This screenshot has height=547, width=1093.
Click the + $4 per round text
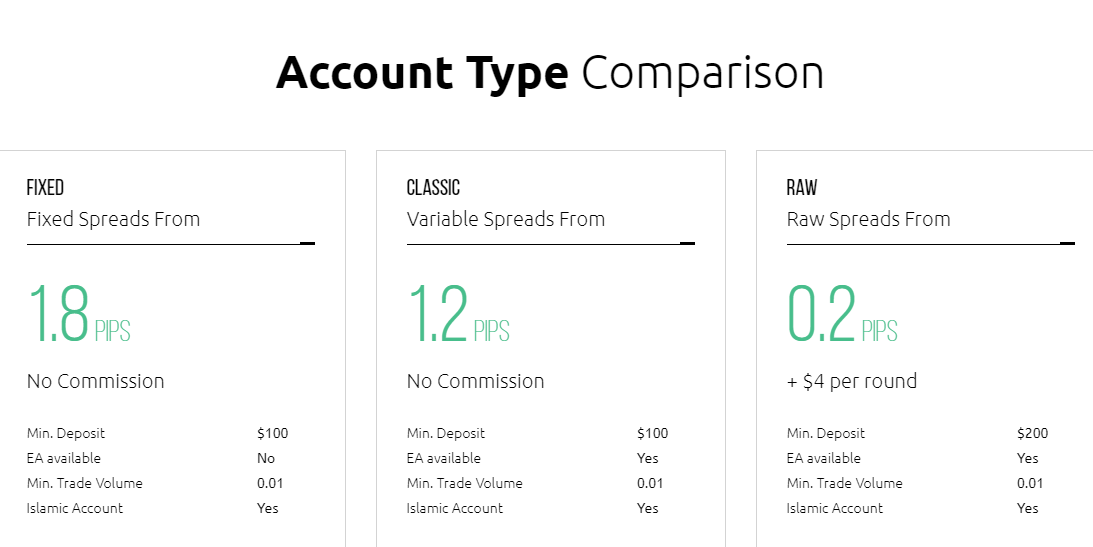852,381
